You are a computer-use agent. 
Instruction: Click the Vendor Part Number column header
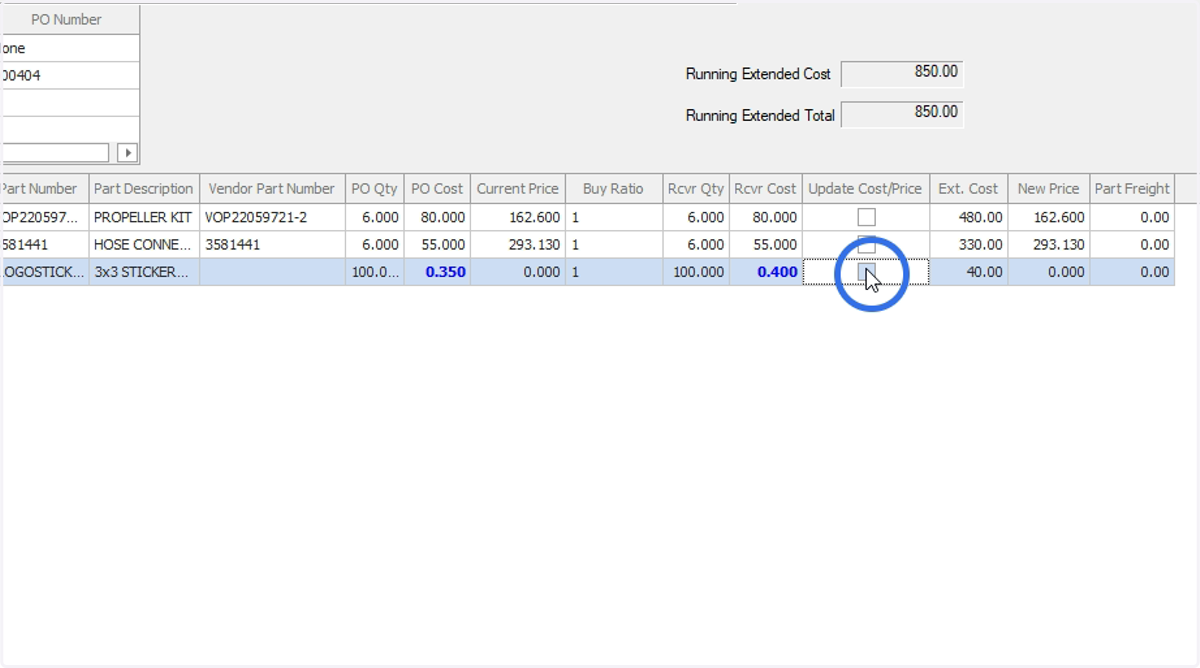[272, 188]
